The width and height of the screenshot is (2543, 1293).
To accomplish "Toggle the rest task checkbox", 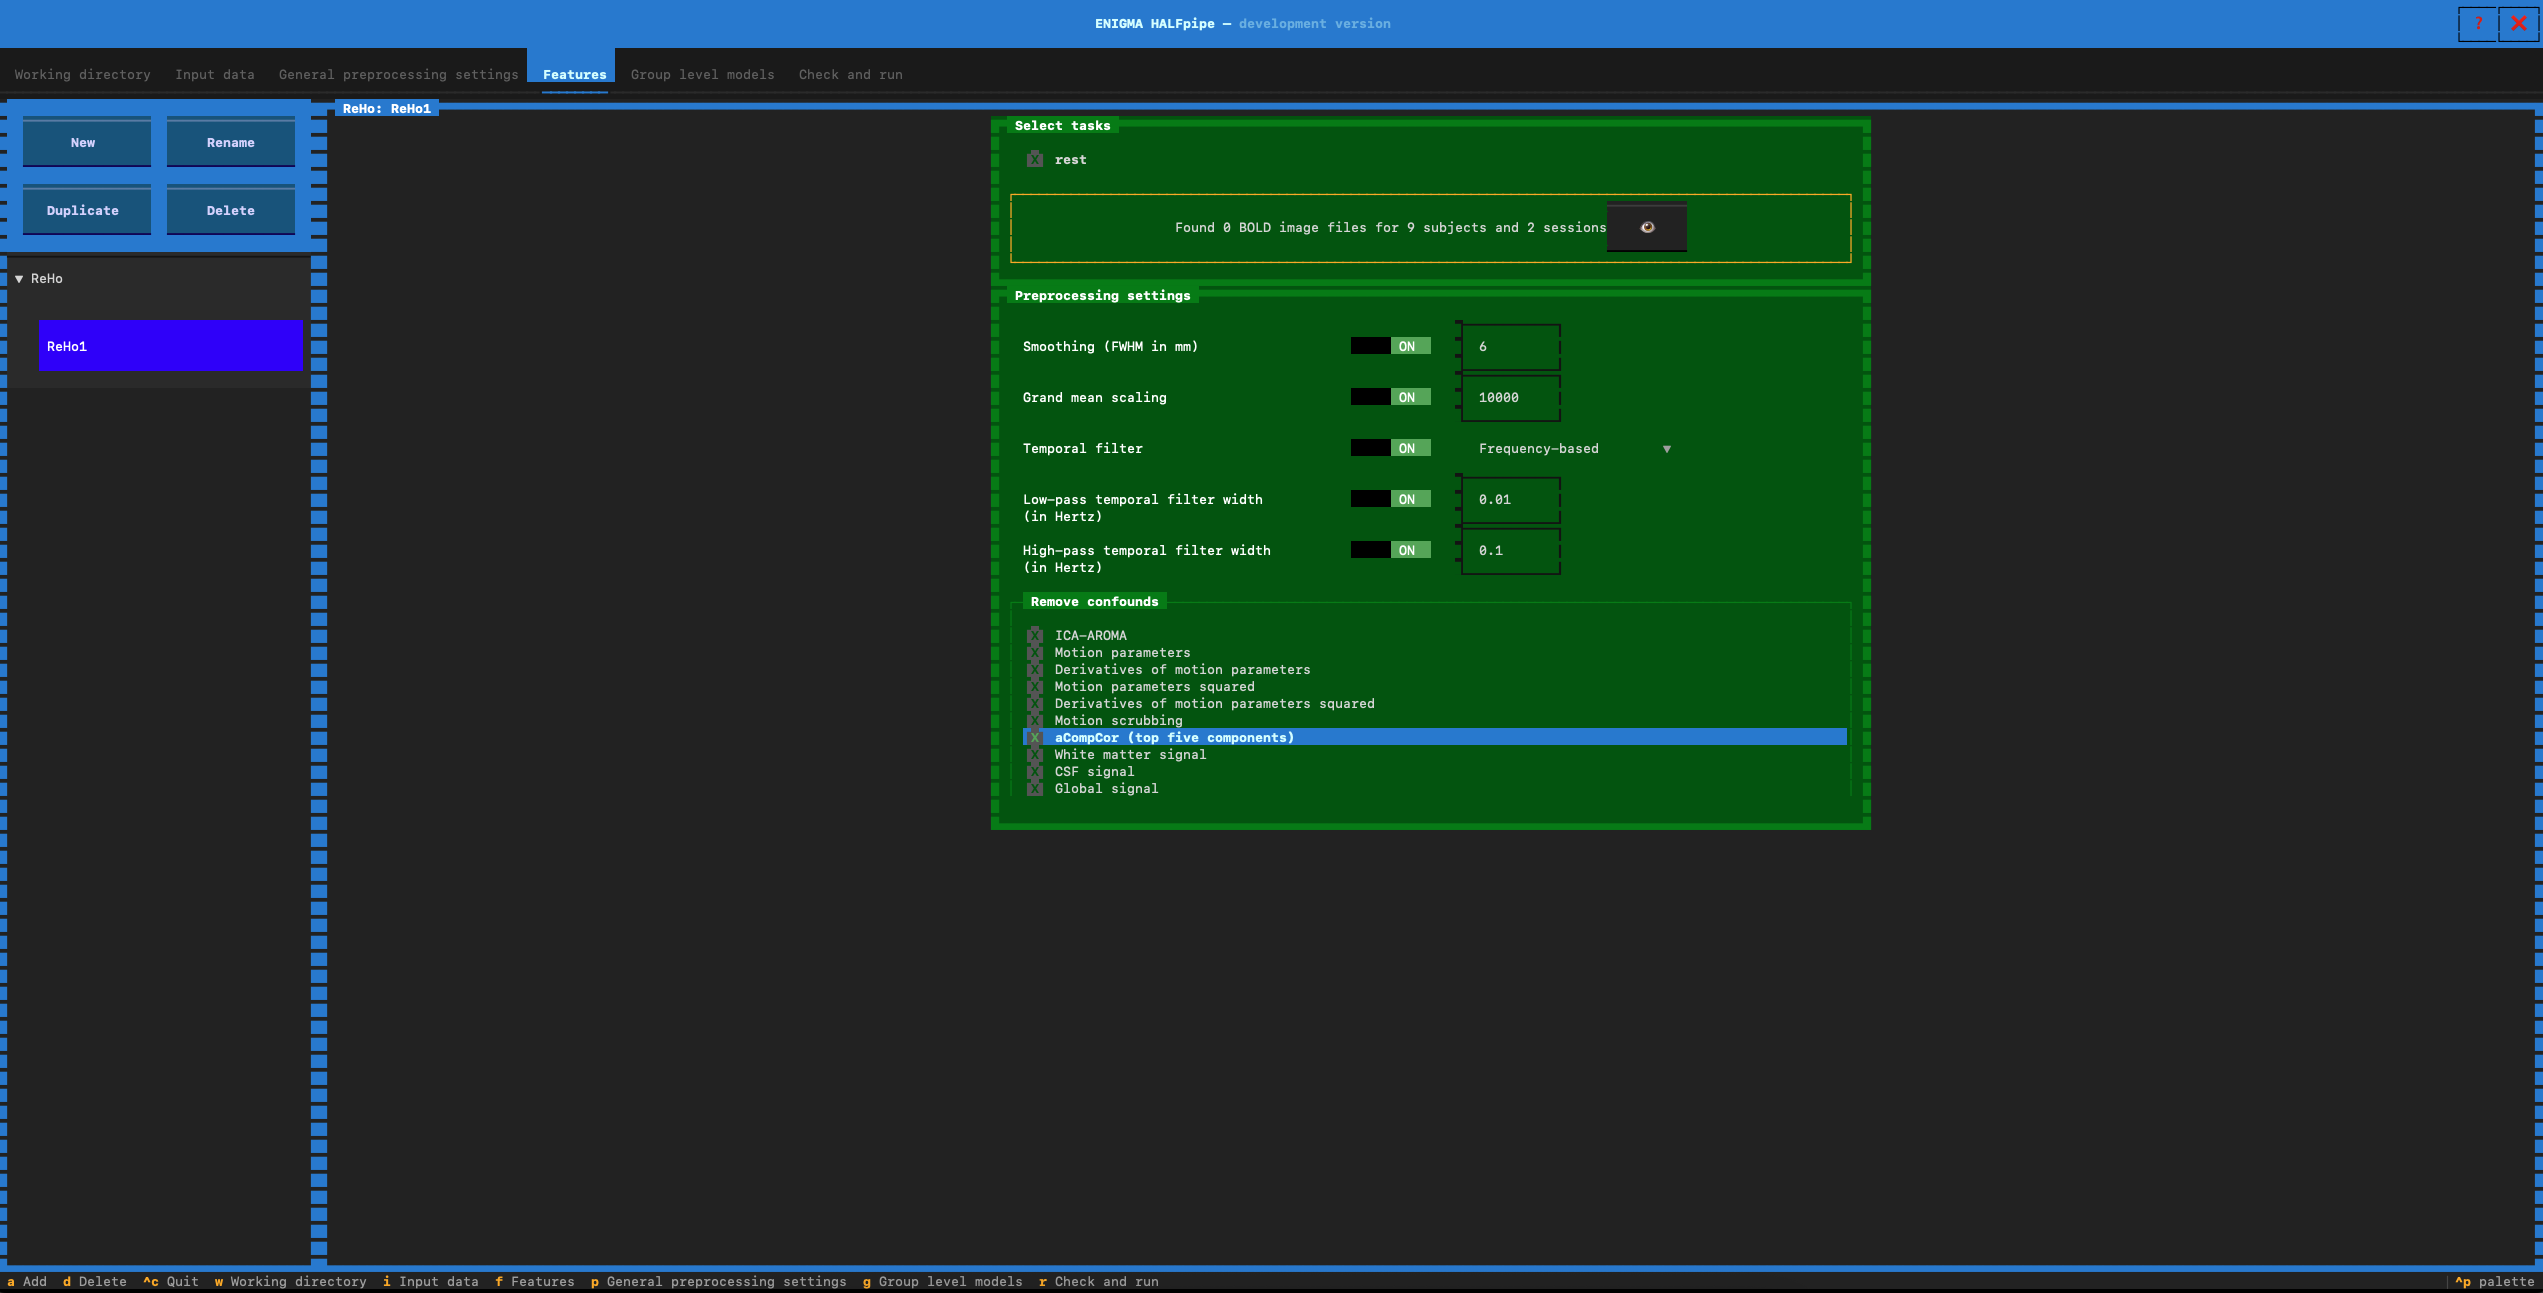I will [x=1035, y=159].
